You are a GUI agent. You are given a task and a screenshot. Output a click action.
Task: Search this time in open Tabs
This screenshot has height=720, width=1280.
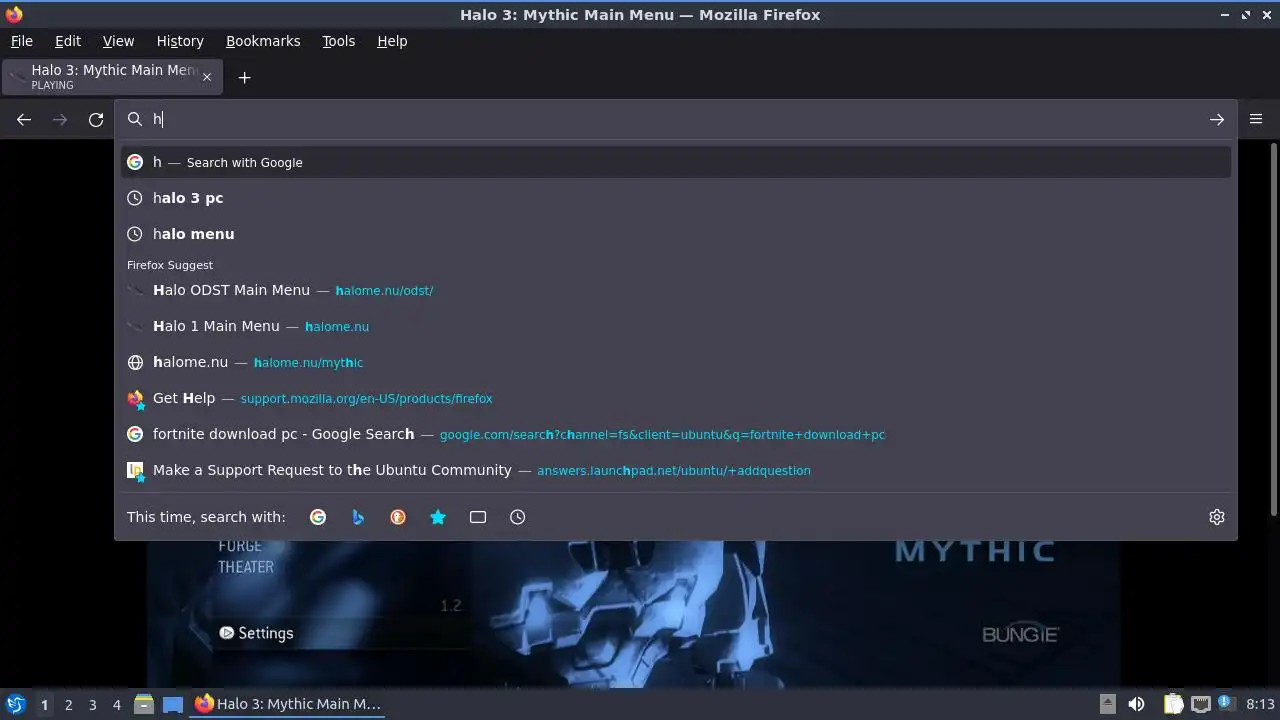point(478,517)
